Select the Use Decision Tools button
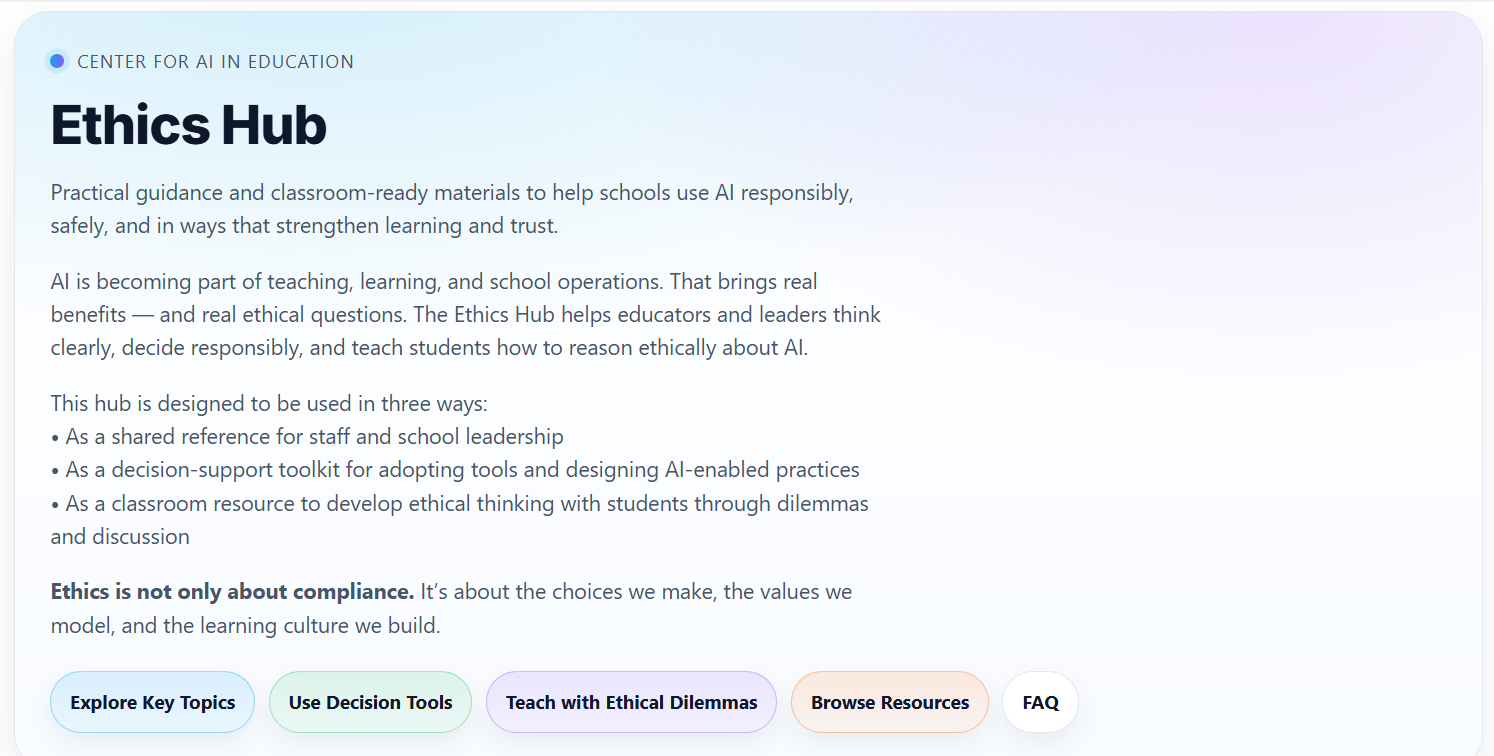Image resolution: width=1494 pixels, height=756 pixels. point(370,702)
